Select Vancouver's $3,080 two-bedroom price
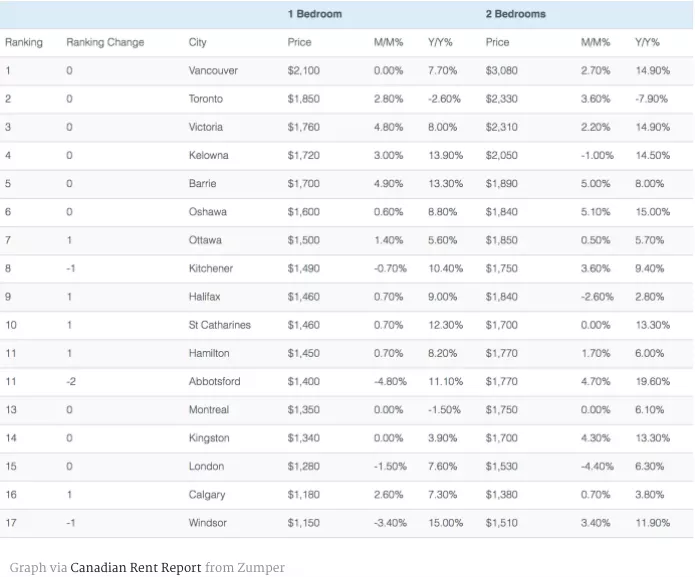Image resolution: width=695 pixels, height=577 pixels. 502,71
